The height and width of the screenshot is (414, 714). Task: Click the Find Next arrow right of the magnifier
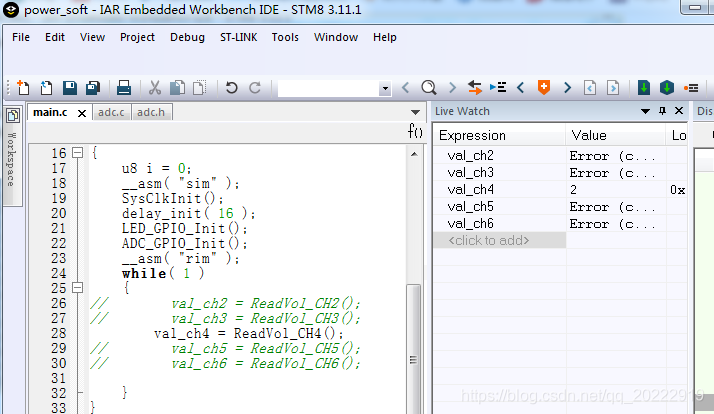(452, 87)
